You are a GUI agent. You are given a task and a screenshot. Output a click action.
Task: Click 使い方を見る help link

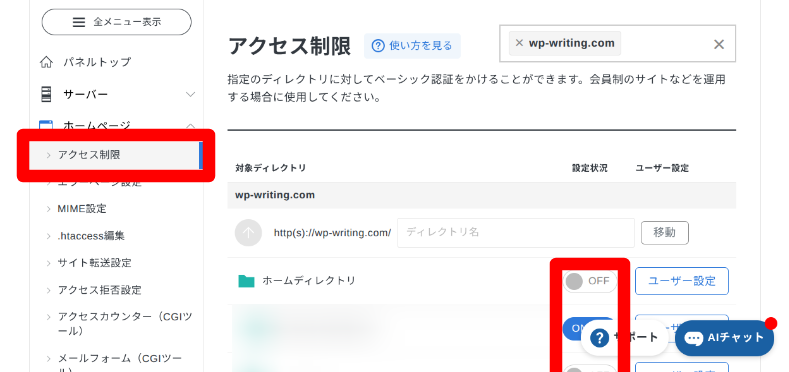[412, 46]
